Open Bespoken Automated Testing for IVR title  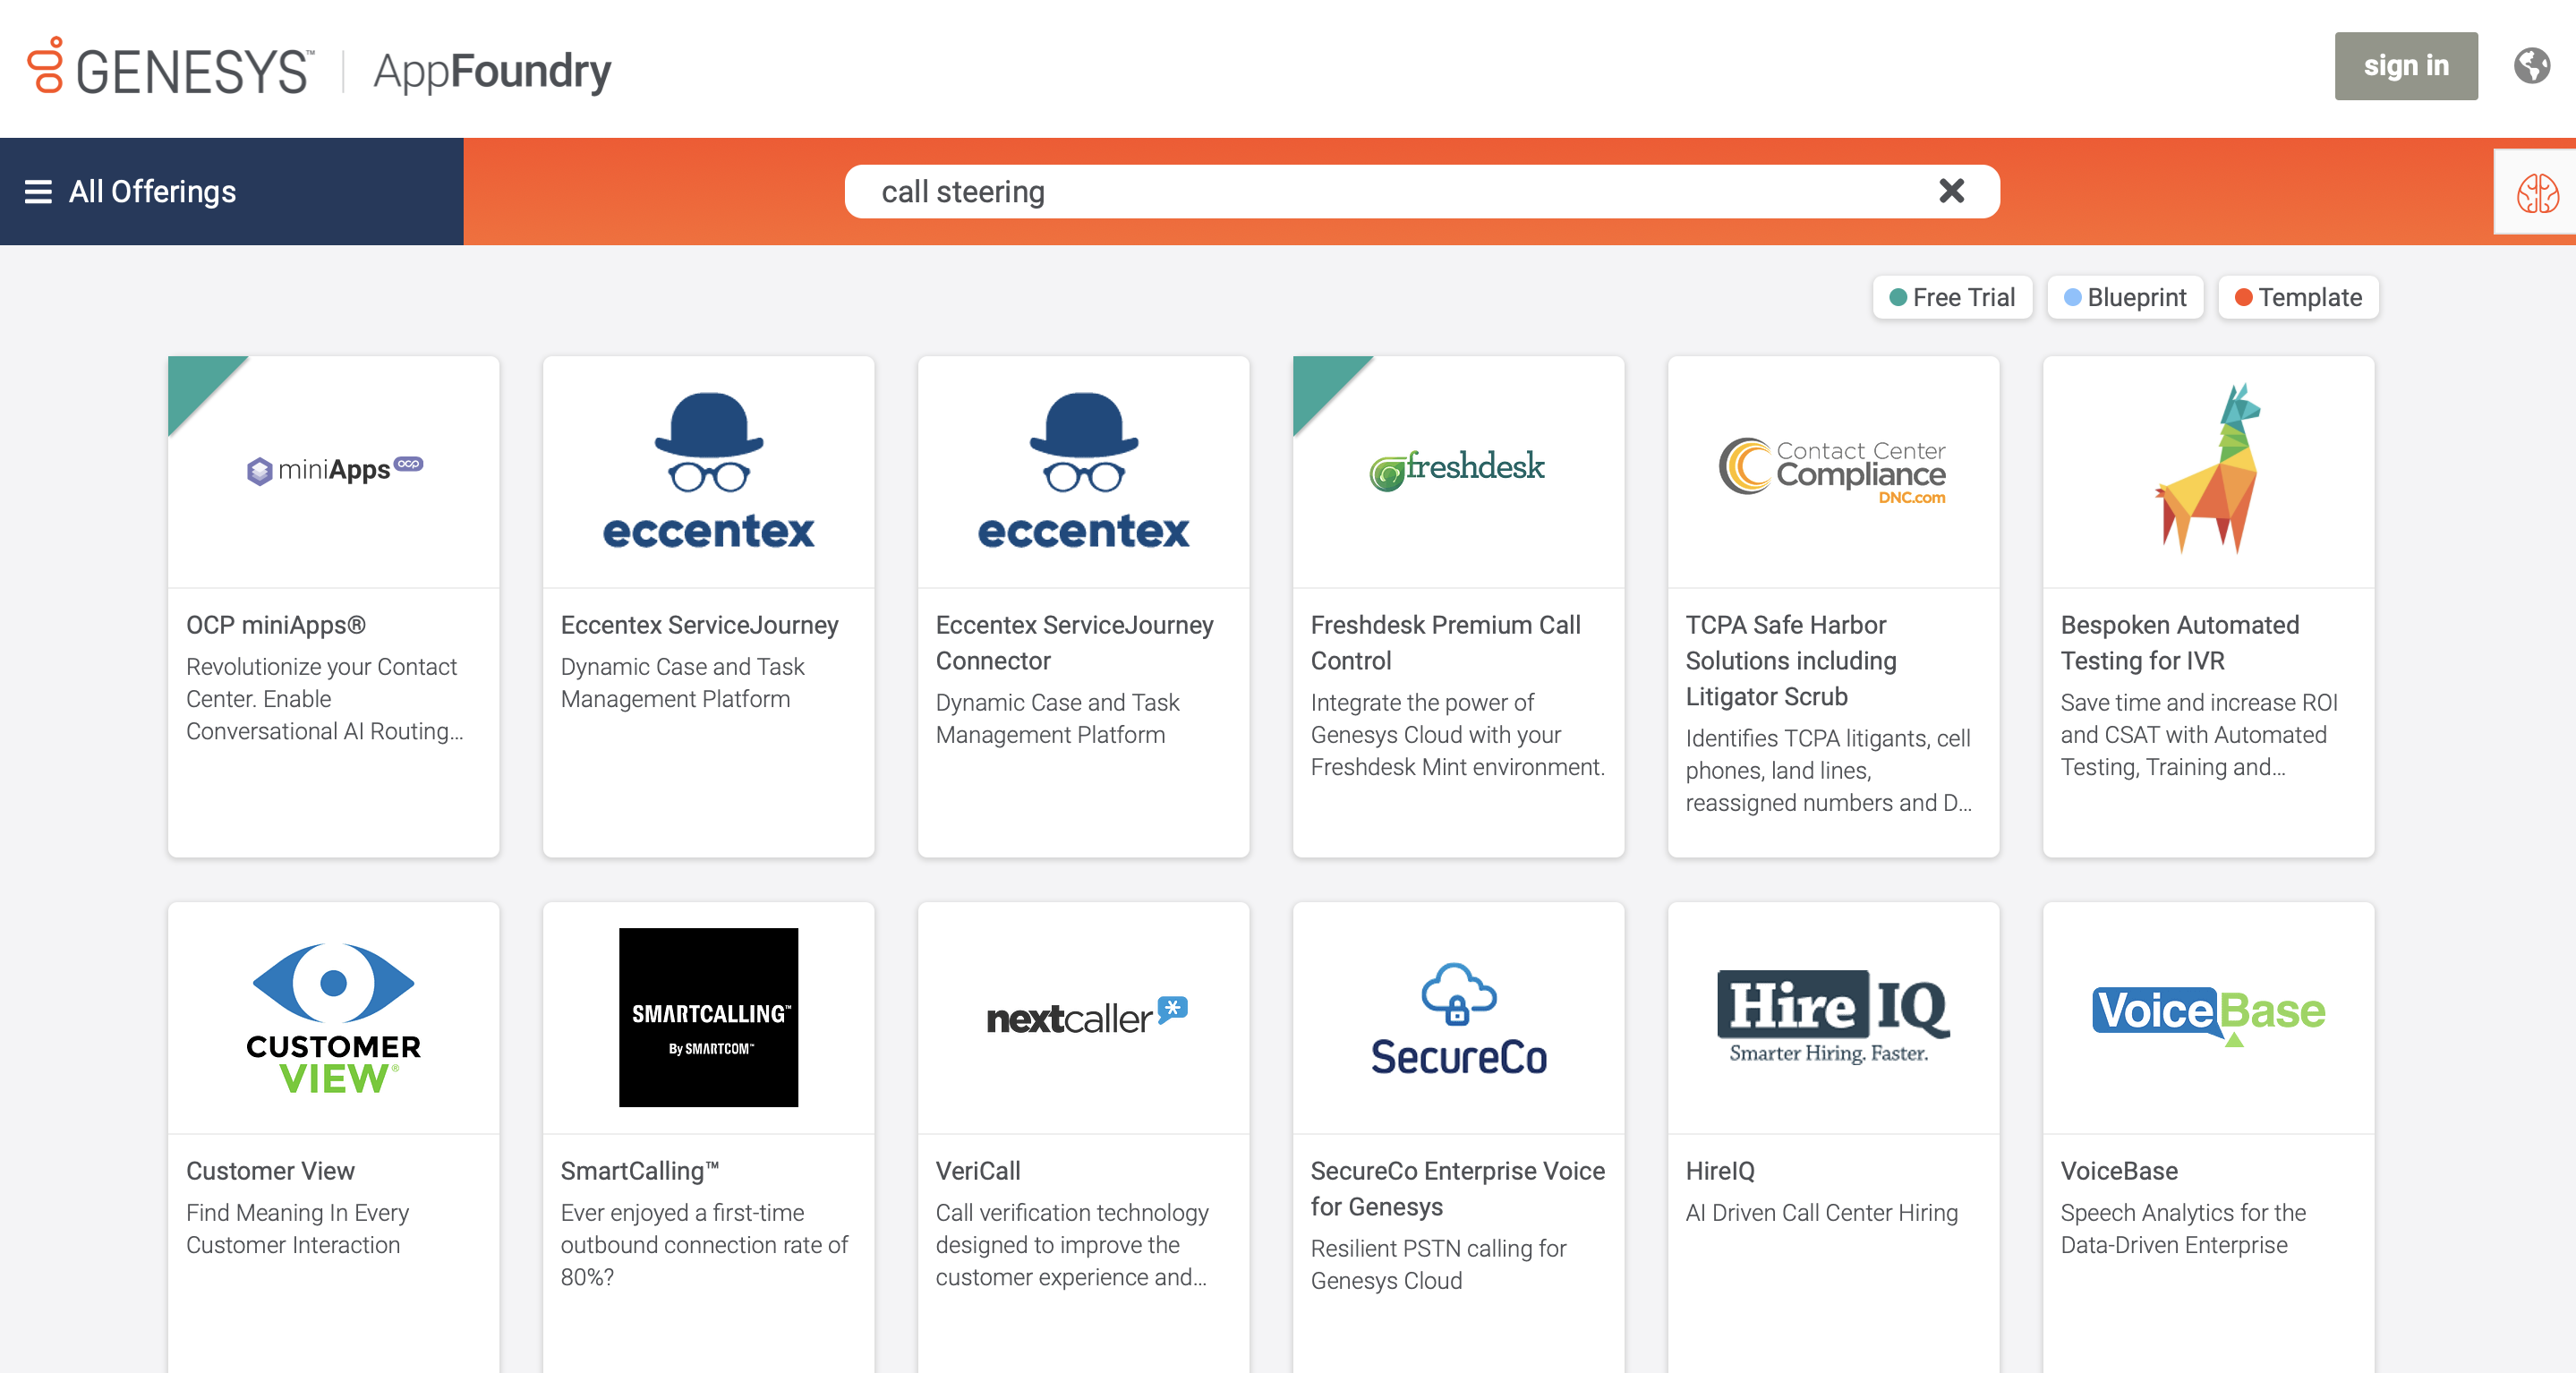2180,643
